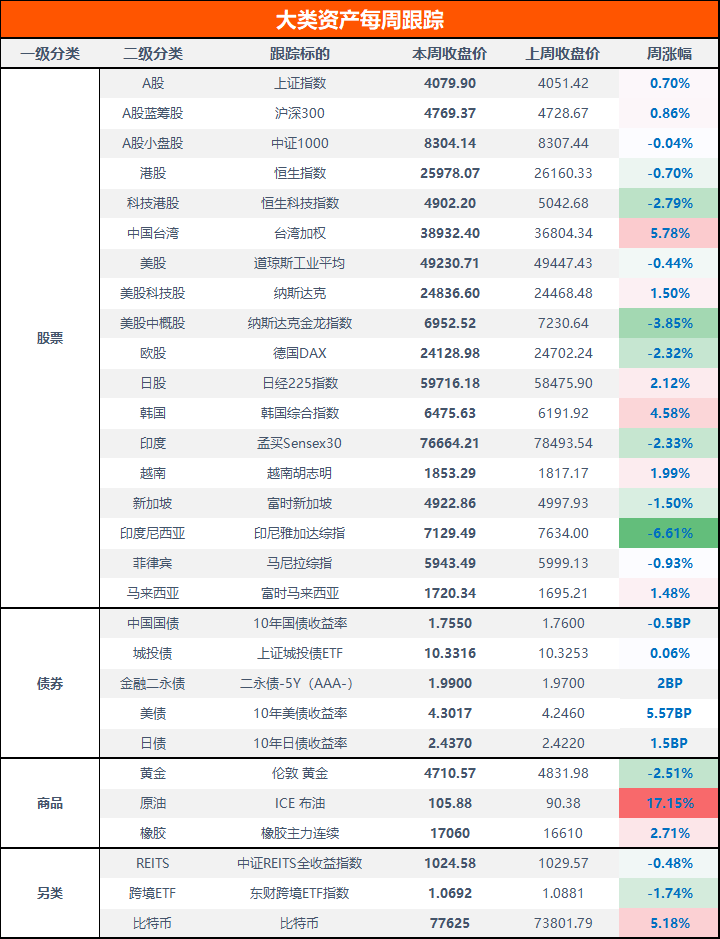
Task: Click the 10年美债收益率 cell
Action: (299, 713)
